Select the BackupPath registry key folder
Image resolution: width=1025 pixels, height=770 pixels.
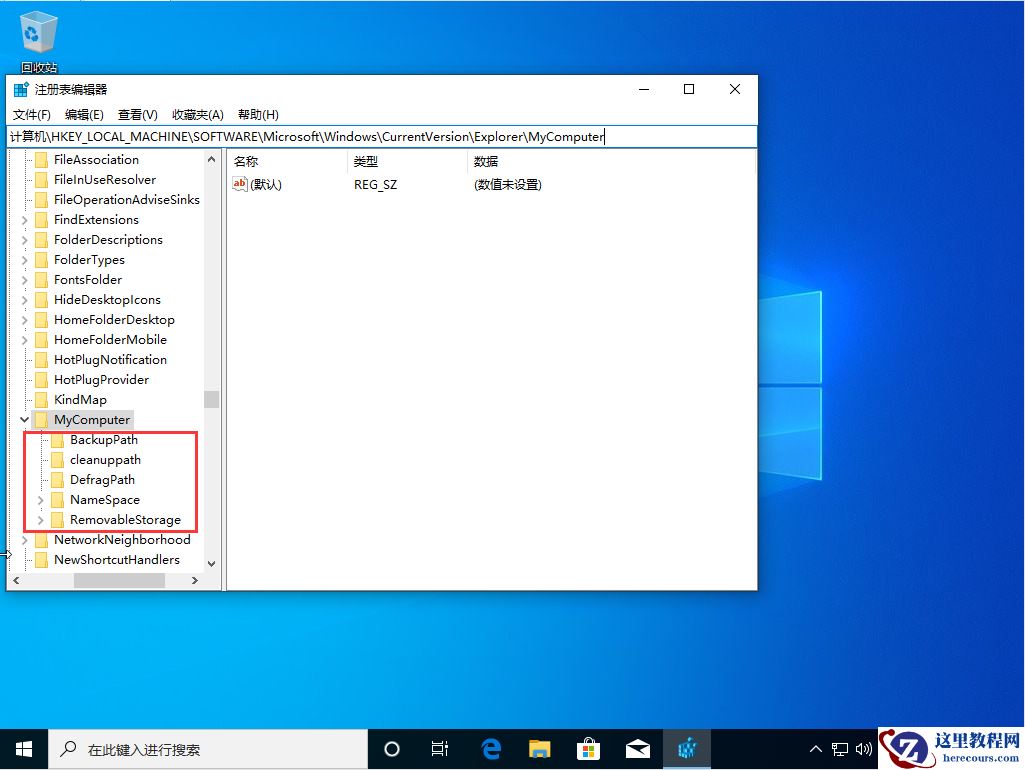pyautogui.click(x=103, y=439)
